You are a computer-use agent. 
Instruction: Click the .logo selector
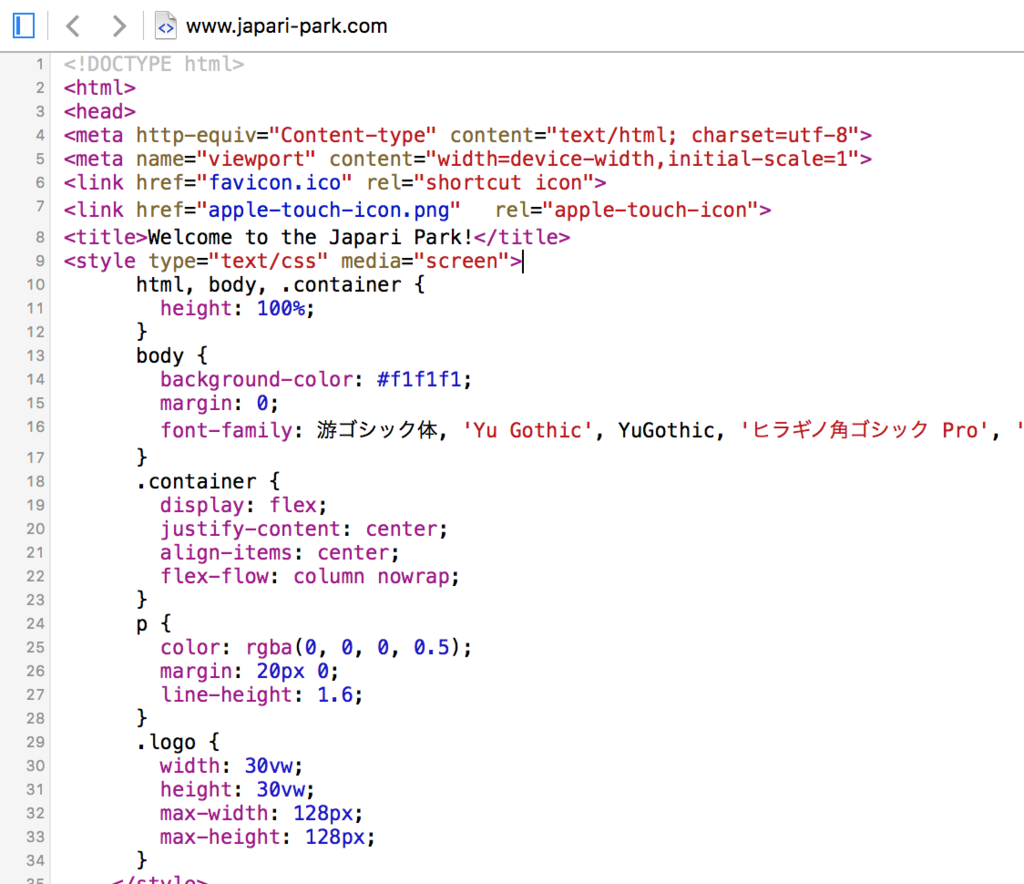(x=166, y=742)
